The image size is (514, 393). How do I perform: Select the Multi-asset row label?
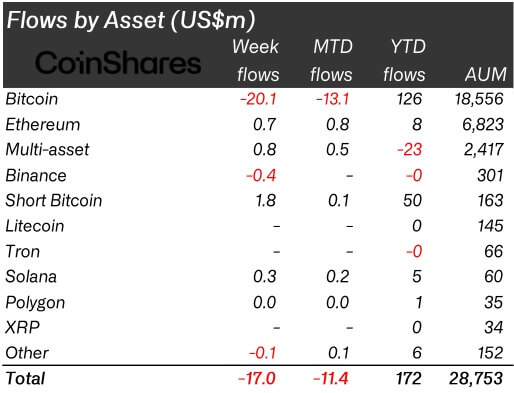point(48,149)
